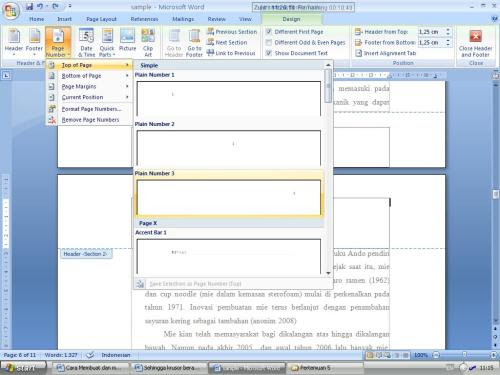Toggle Different First Page checkbox
This screenshot has width=500, height=375.
click(x=269, y=32)
